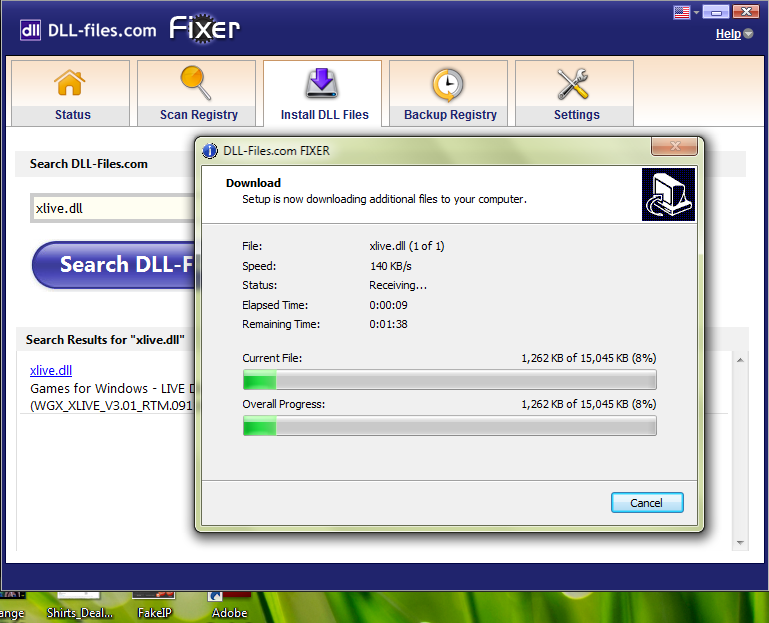Click the US flag language icon
The image size is (769, 623).
click(682, 12)
